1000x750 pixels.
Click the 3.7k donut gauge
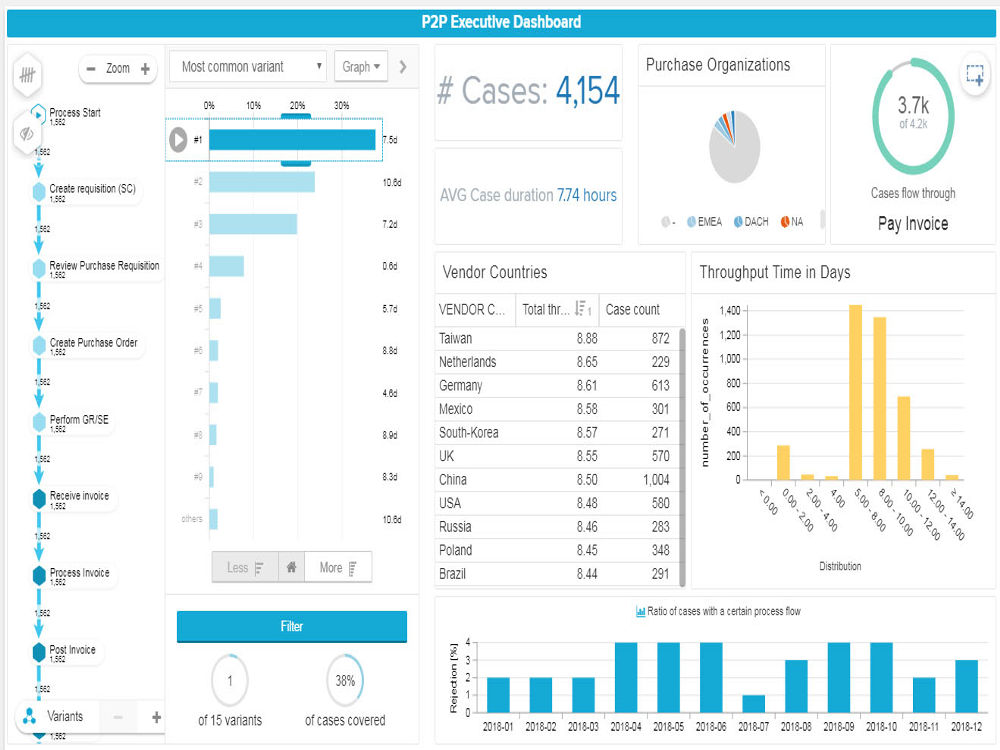913,116
